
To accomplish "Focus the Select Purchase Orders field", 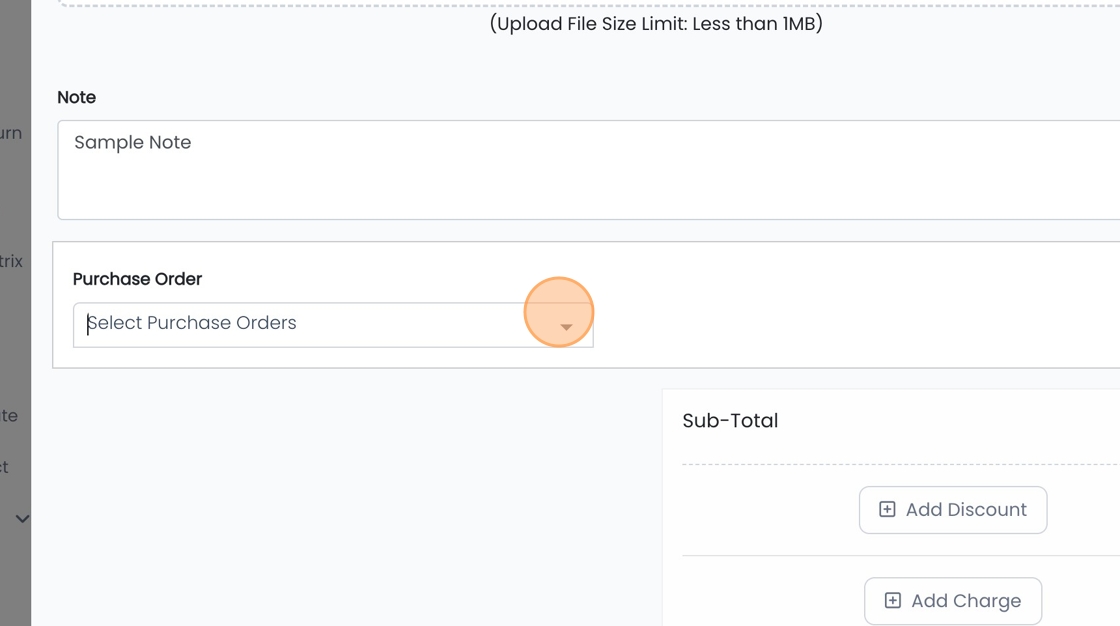I will (300, 324).
